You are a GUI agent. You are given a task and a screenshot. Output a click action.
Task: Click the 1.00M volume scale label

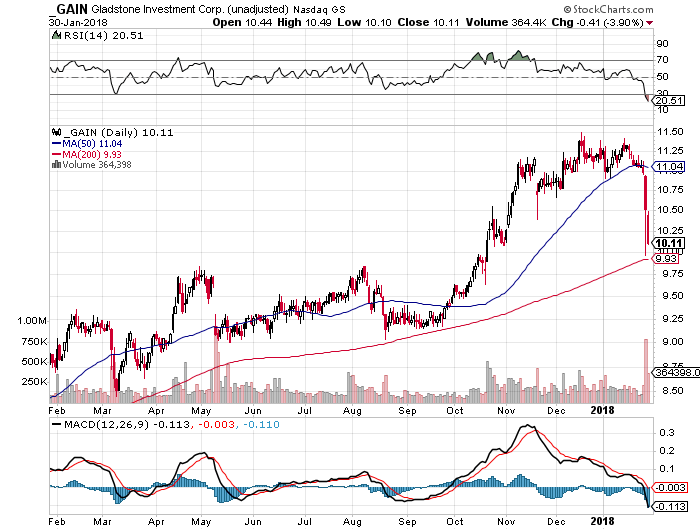(x=32, y=321)
